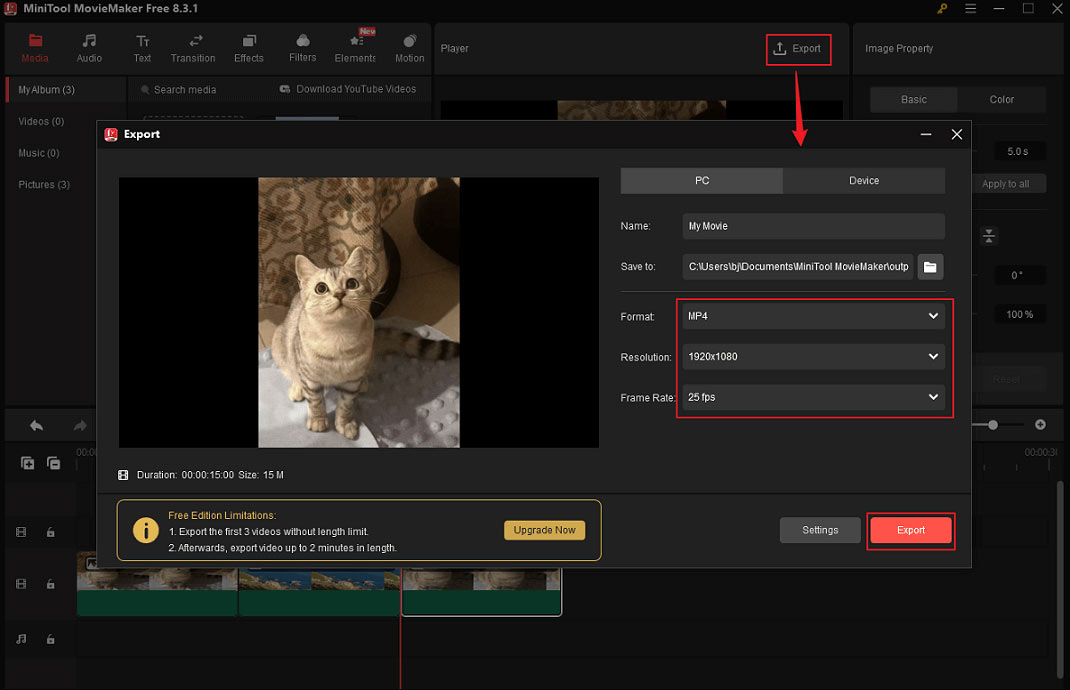The image size is (1070, 690).
Task: Click the Upgrade Now button
Action: (x=544, y=530)
